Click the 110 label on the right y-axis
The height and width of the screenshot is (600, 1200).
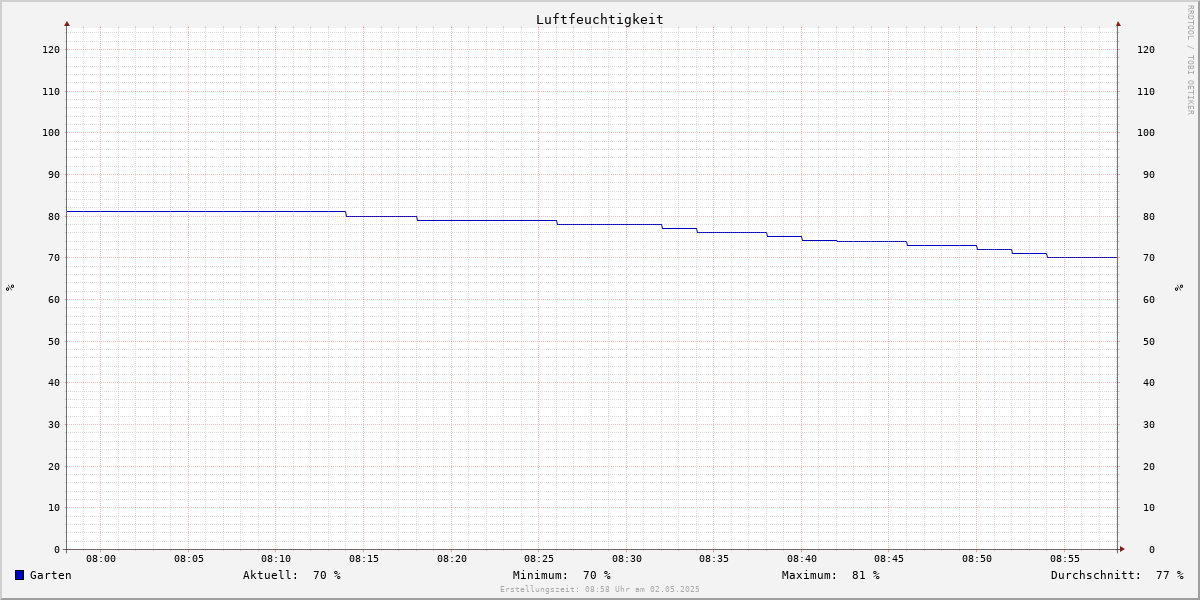1146,91
